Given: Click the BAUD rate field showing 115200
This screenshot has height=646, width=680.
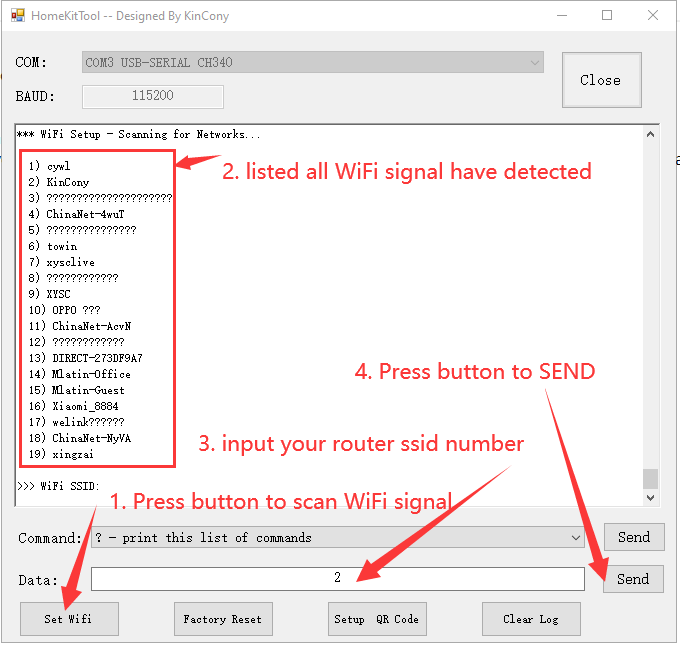Looking at the screenshot, I should click(x=152, y=97).
